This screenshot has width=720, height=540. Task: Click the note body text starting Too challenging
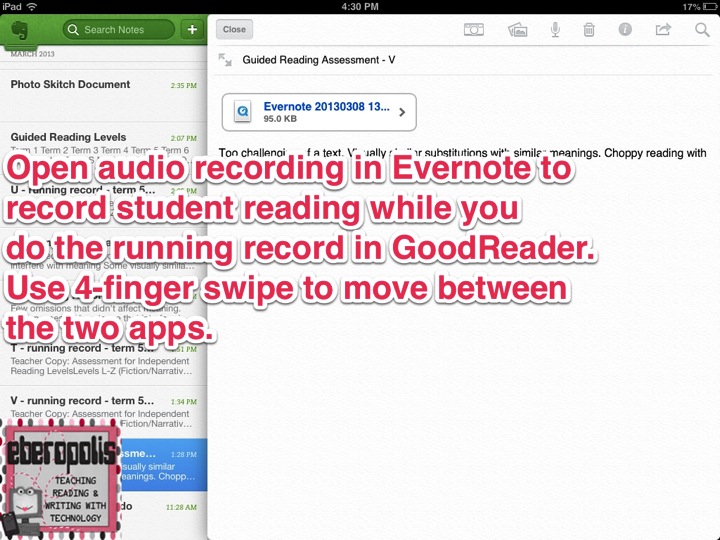(x=462, y=152)
